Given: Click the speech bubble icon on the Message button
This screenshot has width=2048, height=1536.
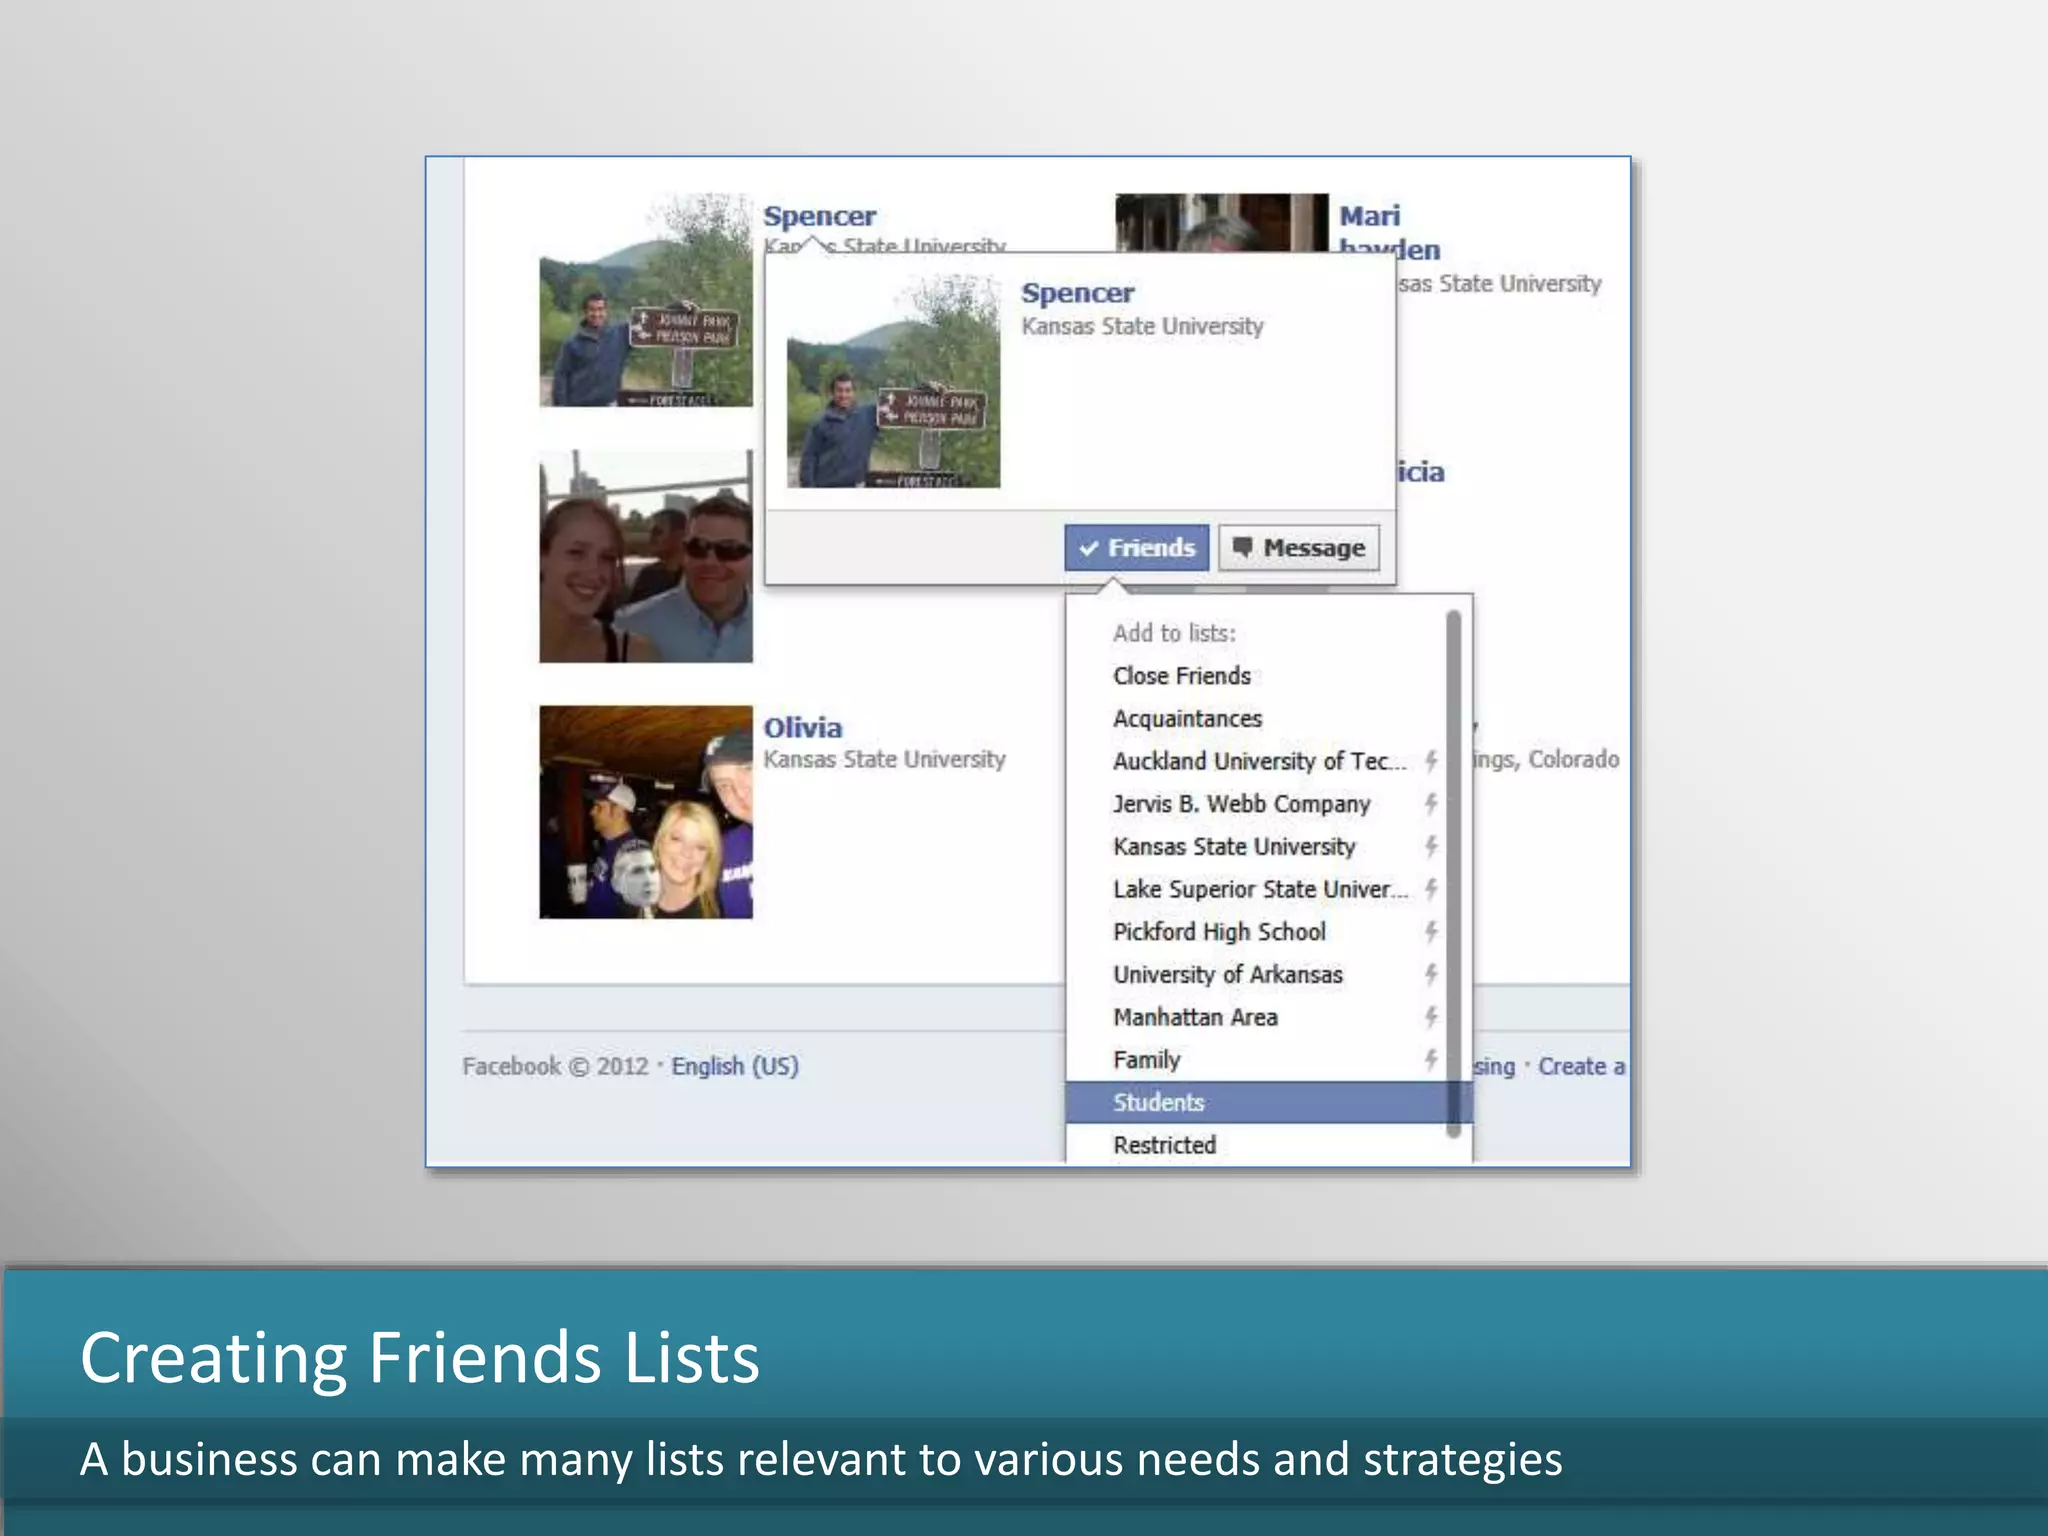Looking at the screenshot, I should pos(1242,547).
